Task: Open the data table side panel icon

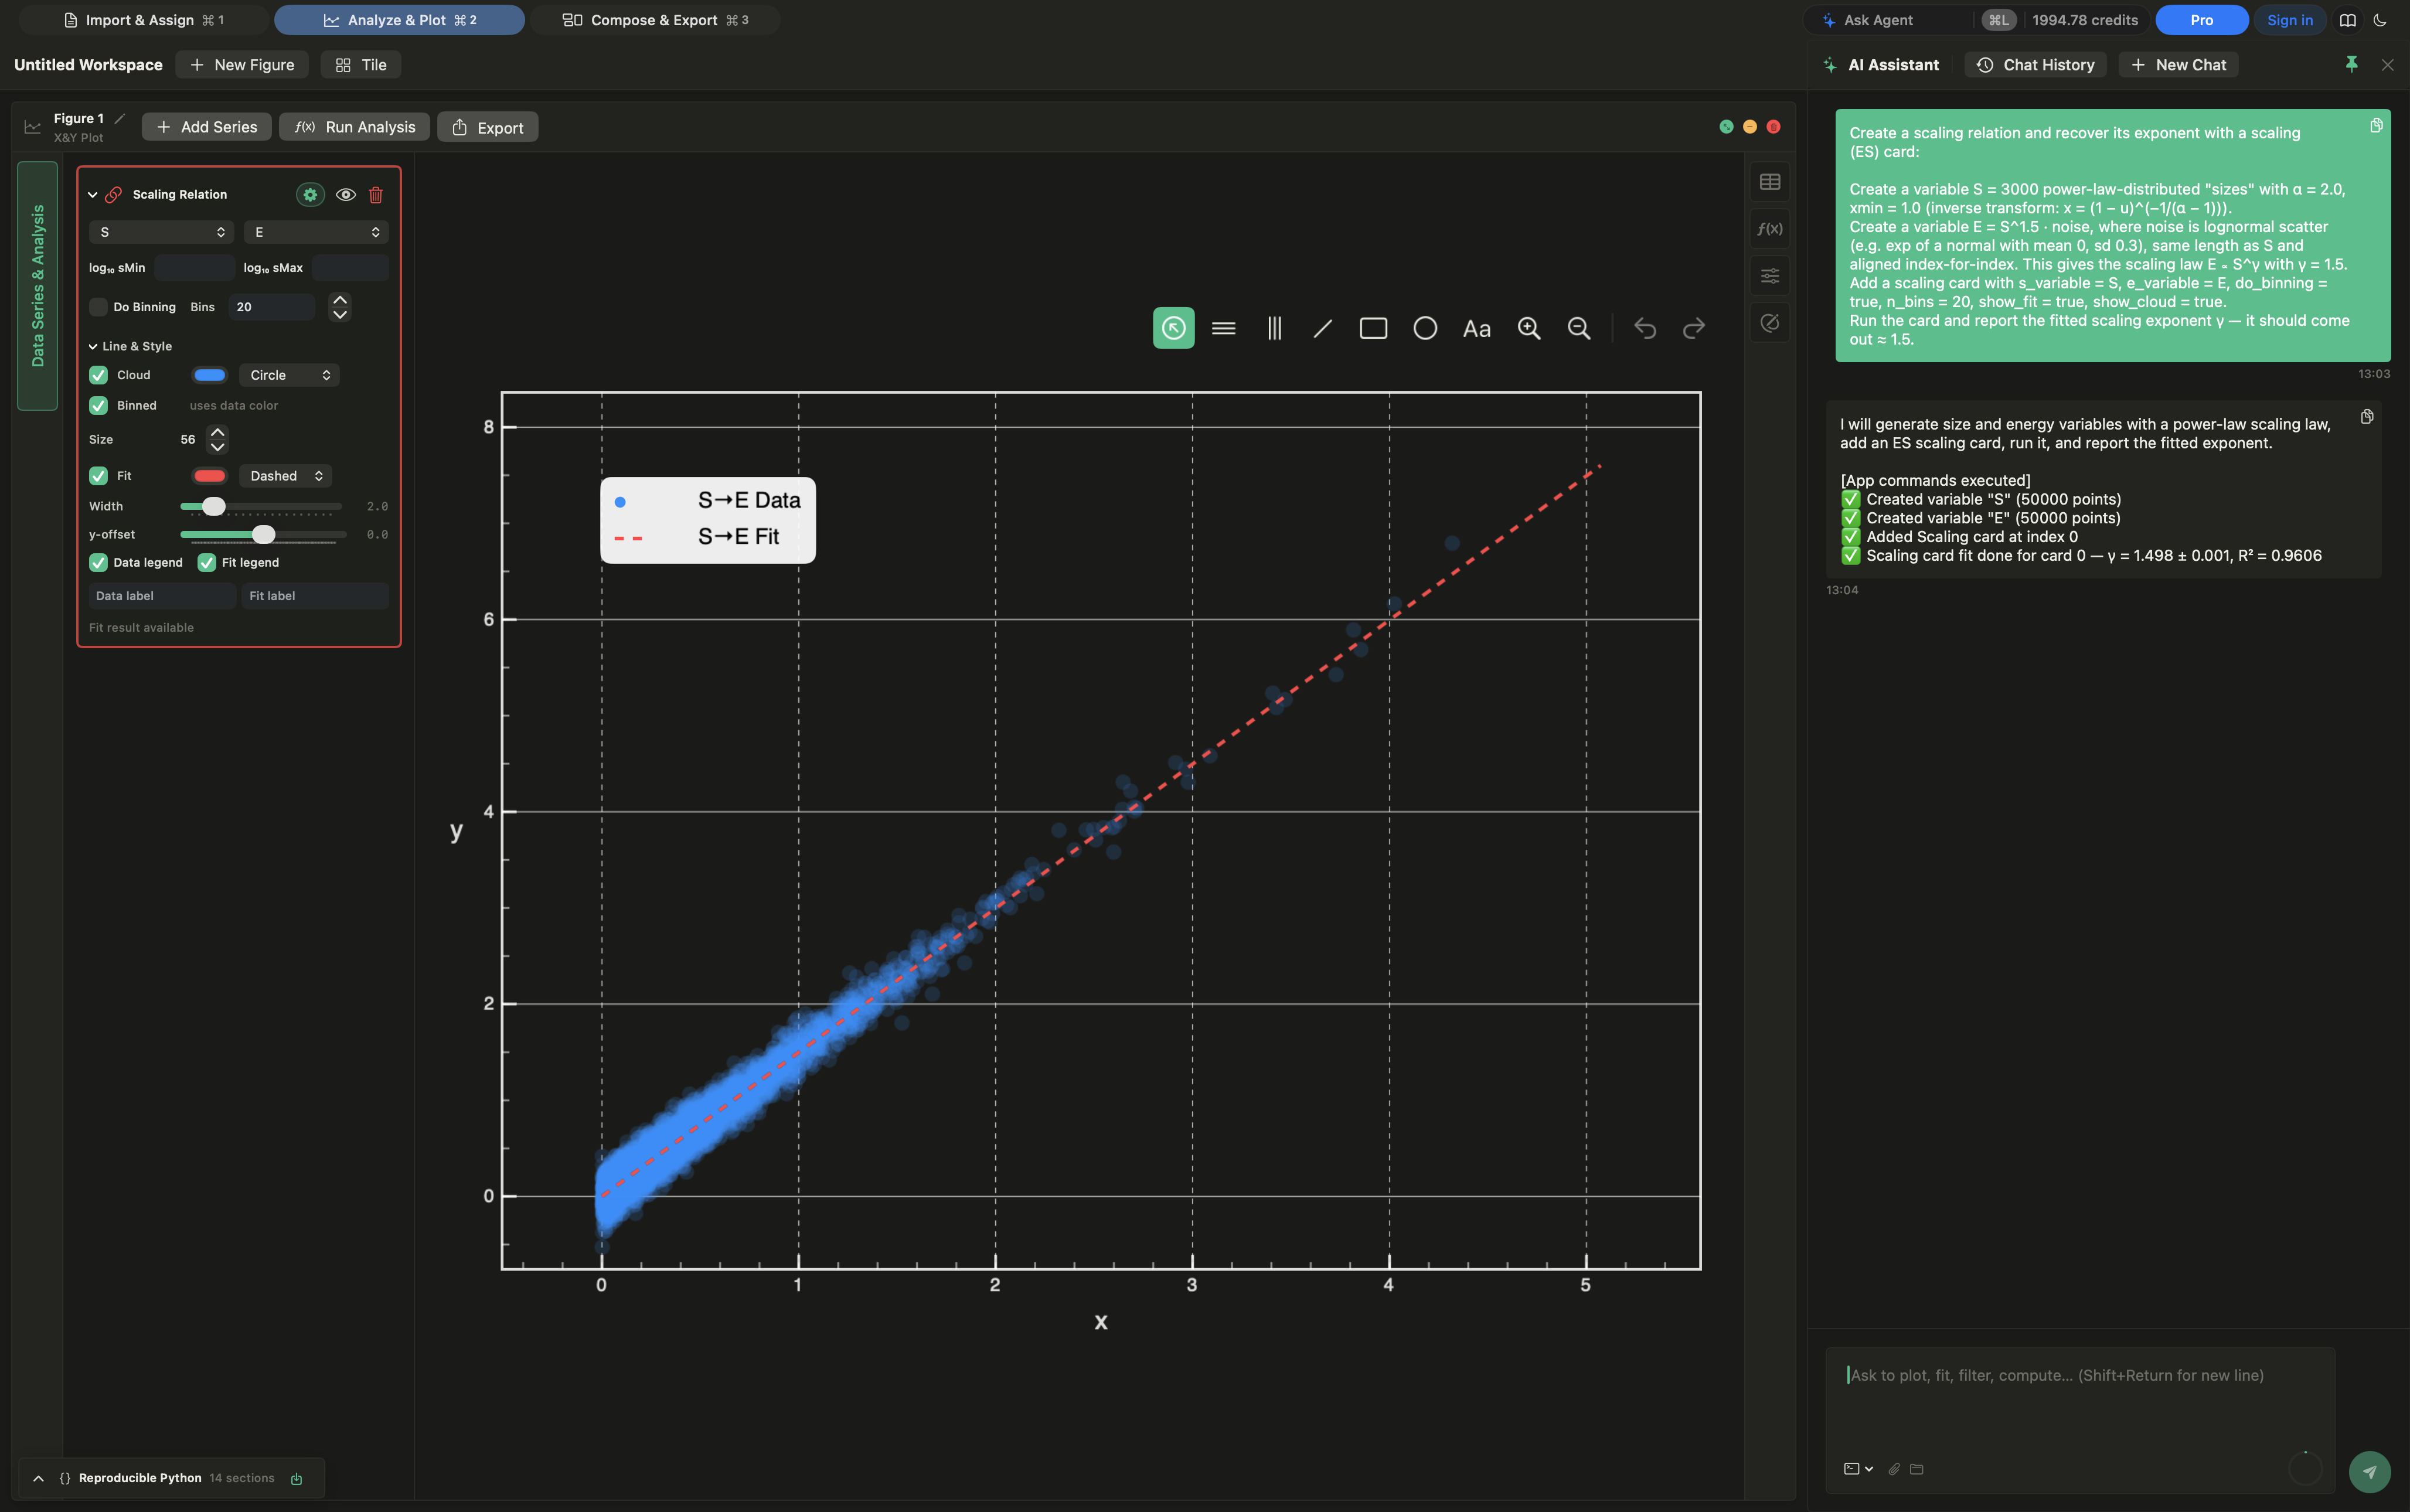Action: [x=1769, y=182]
